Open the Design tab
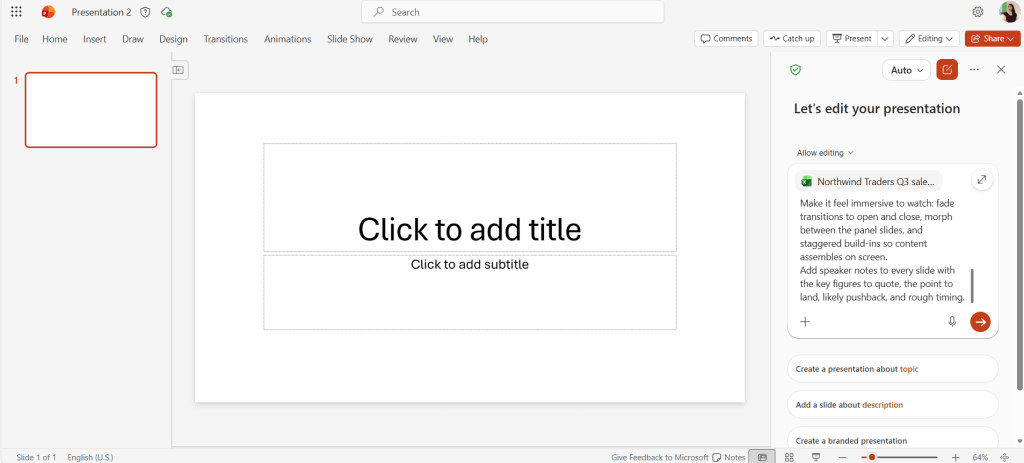Screen dimensions: 1024x463 [x=173, y=39]
